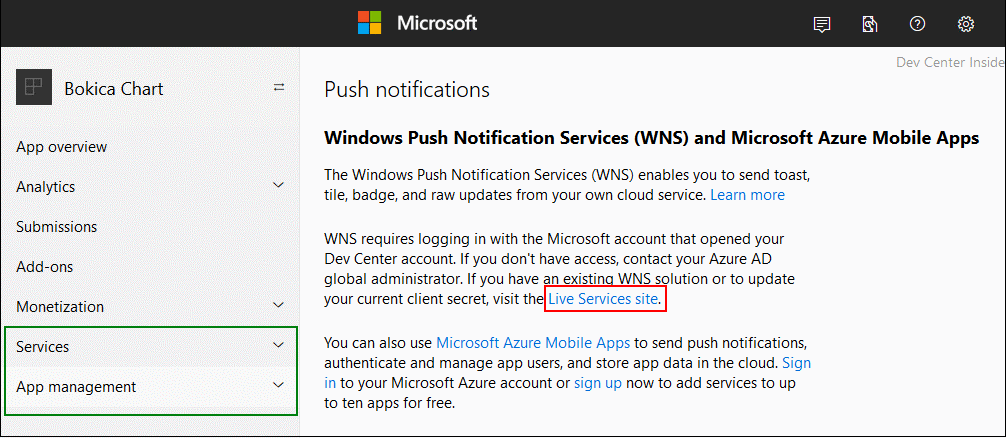Click the switch arrows icon beside Bokica Chart
Image resolution: width=1006 pixels, height=438 pixels.
tap(279, 88)
